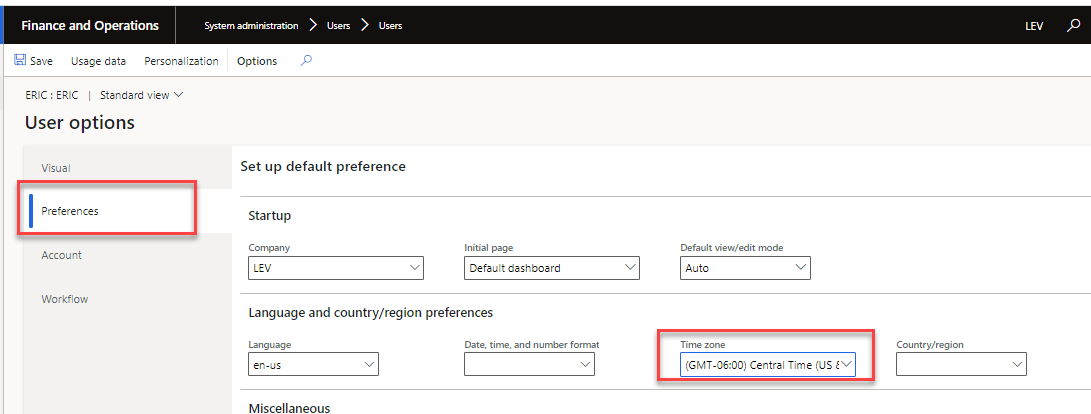Open the Usage data page
Image resolution: width=1091 pixels, height=414 pixels.
click(x=98, y=61)
